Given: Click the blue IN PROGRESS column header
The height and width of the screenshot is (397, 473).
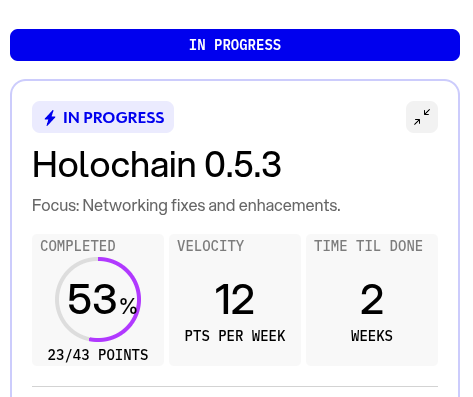Looking at the screenshot, I should [235, 45].
